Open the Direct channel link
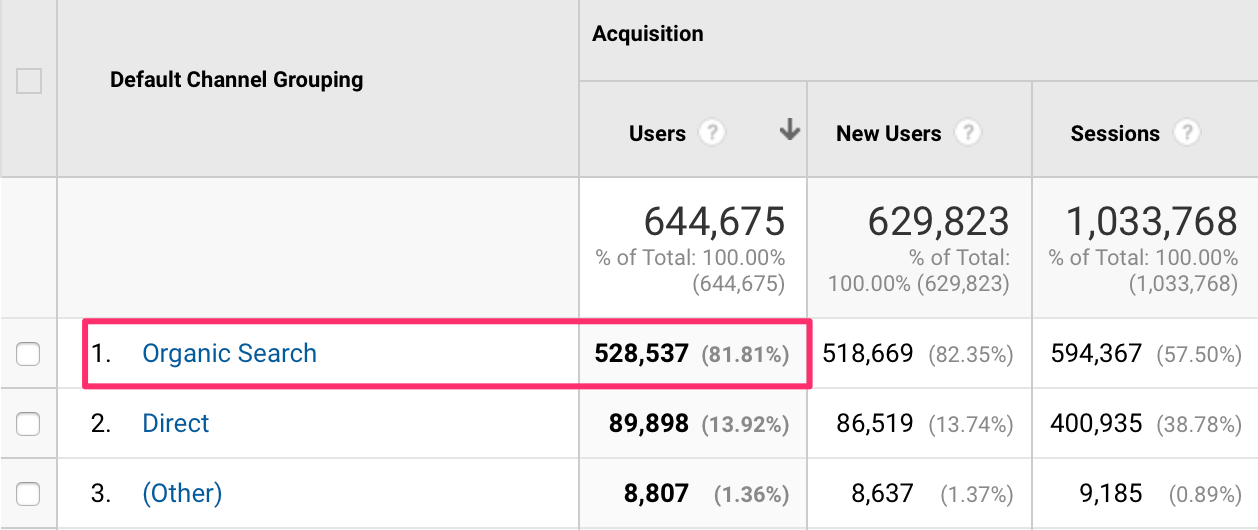 (x=176, y=423)
